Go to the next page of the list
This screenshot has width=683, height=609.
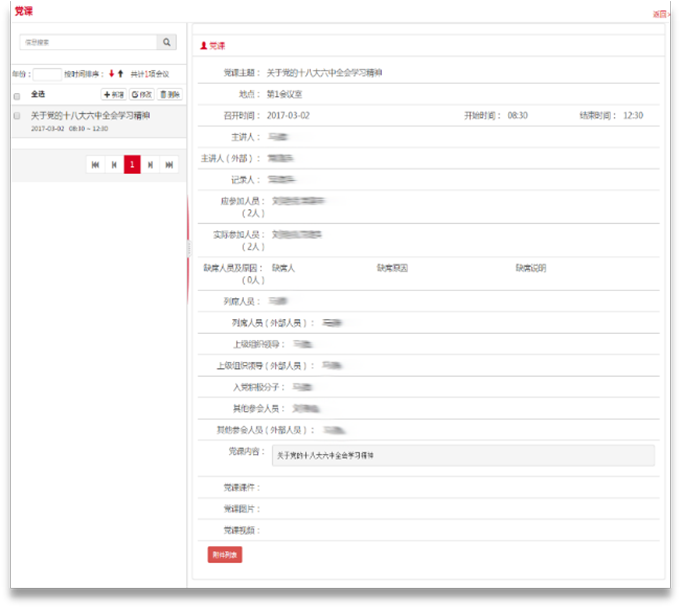coord(150,165)
